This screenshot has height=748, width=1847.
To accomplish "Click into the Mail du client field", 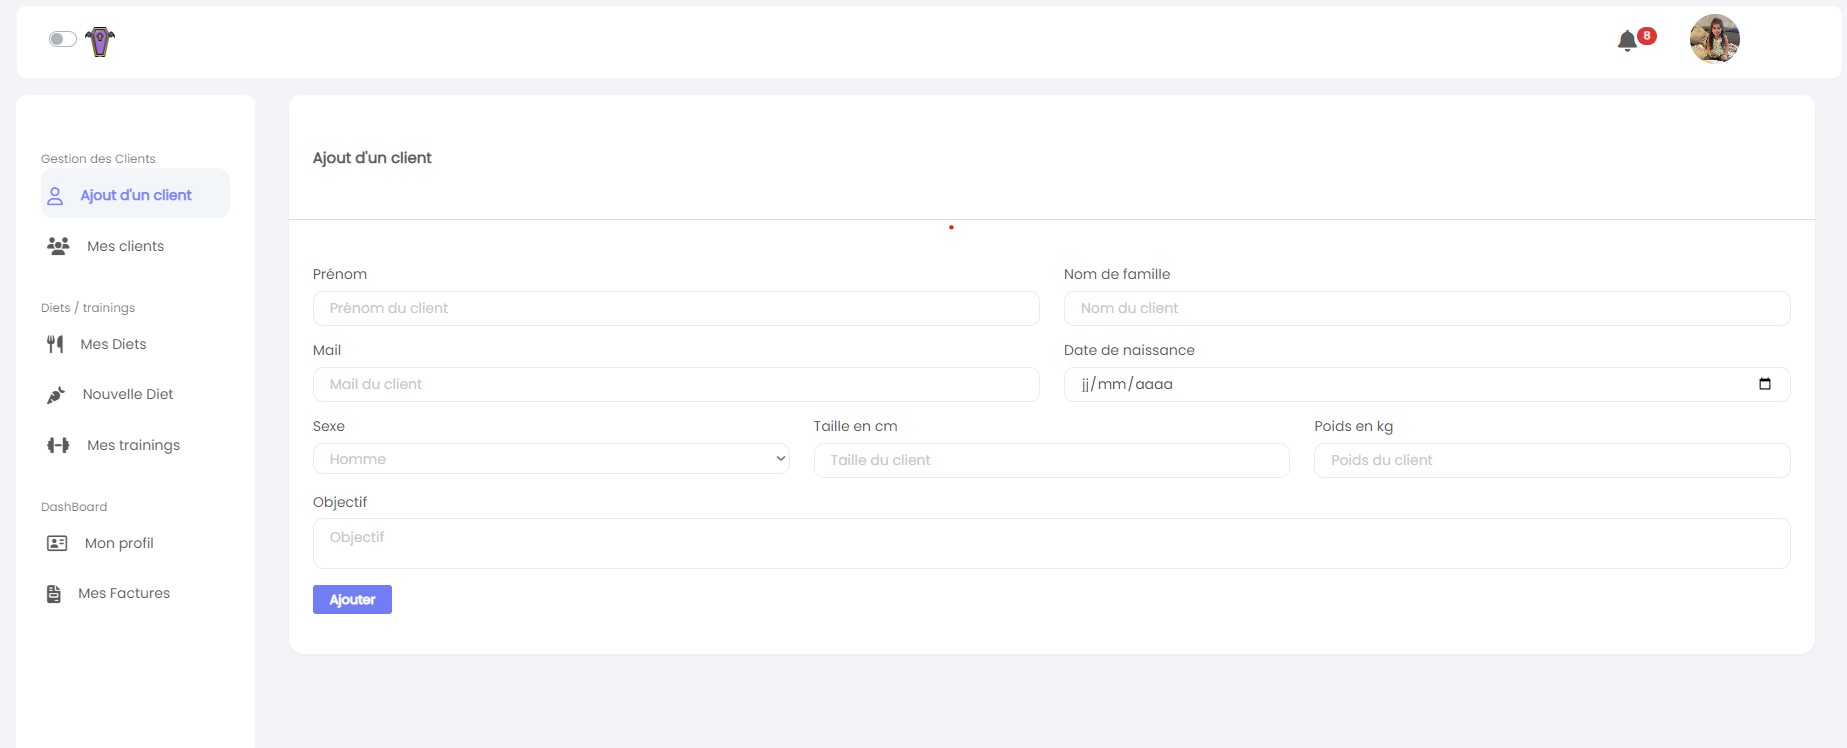I will tap(676, 384).
